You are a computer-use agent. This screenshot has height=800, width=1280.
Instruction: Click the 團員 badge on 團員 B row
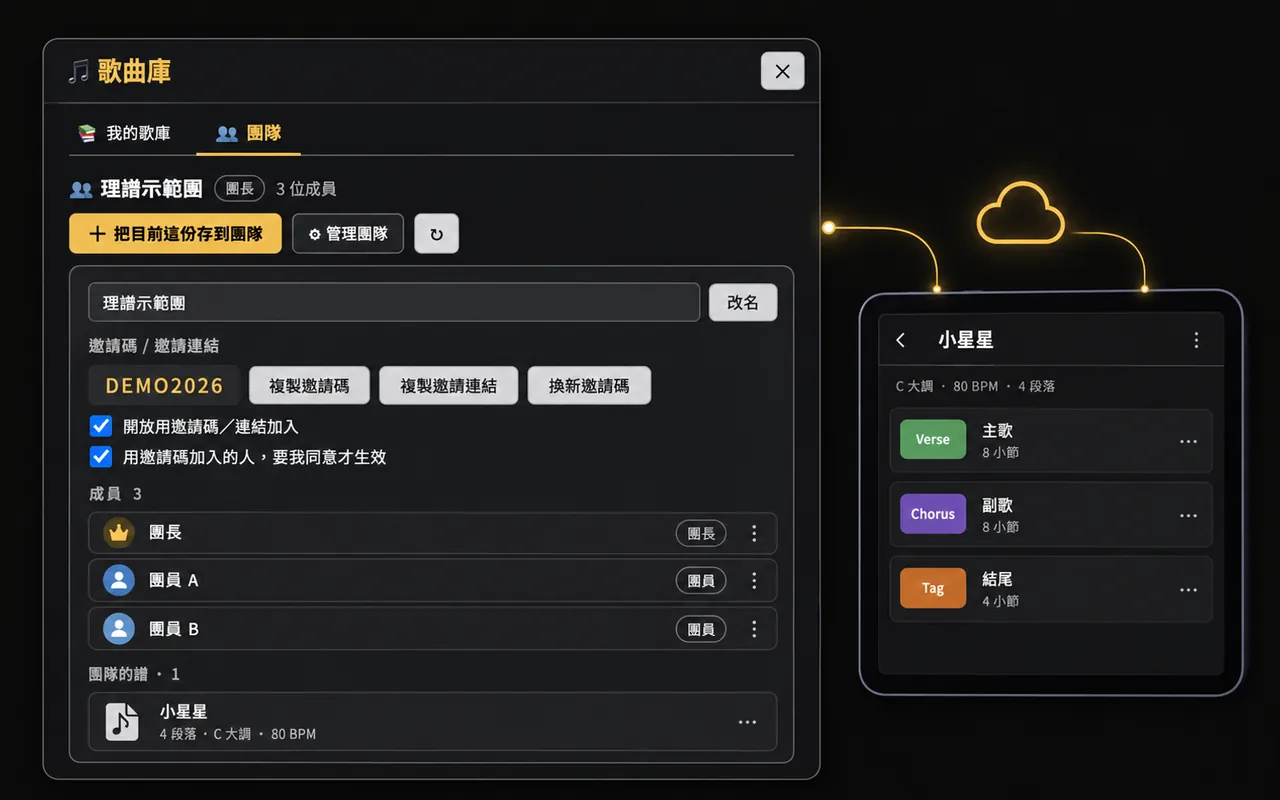[x=701, y=629]
